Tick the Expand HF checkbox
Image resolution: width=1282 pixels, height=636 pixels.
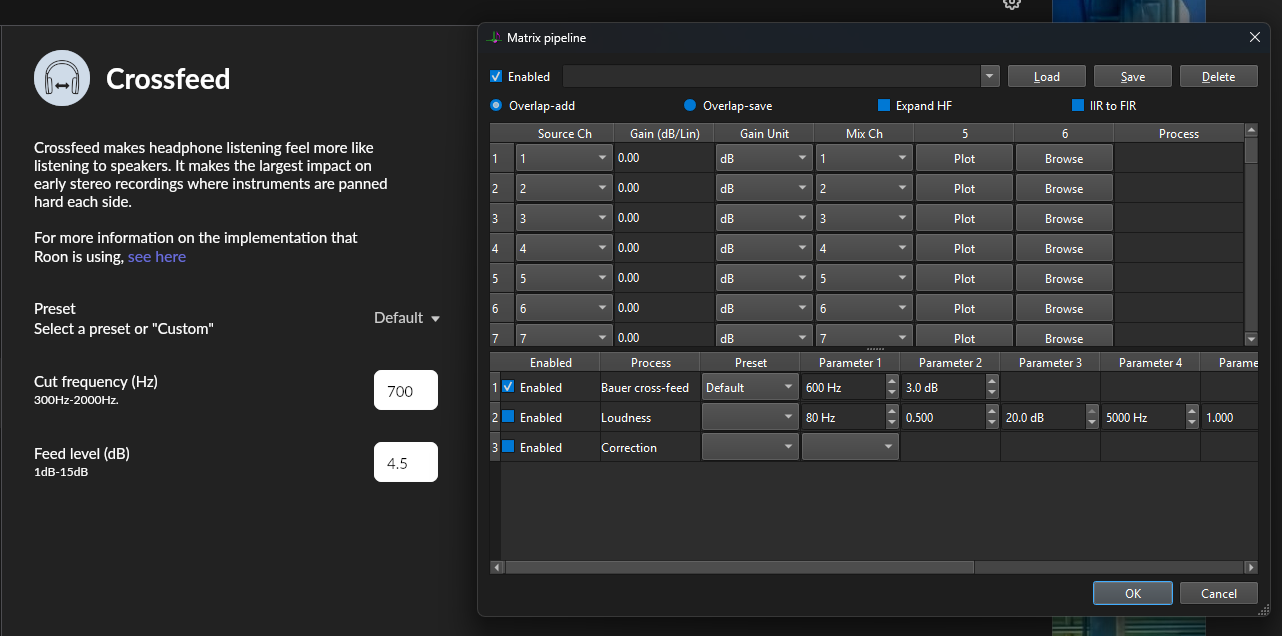coord(884,105)
